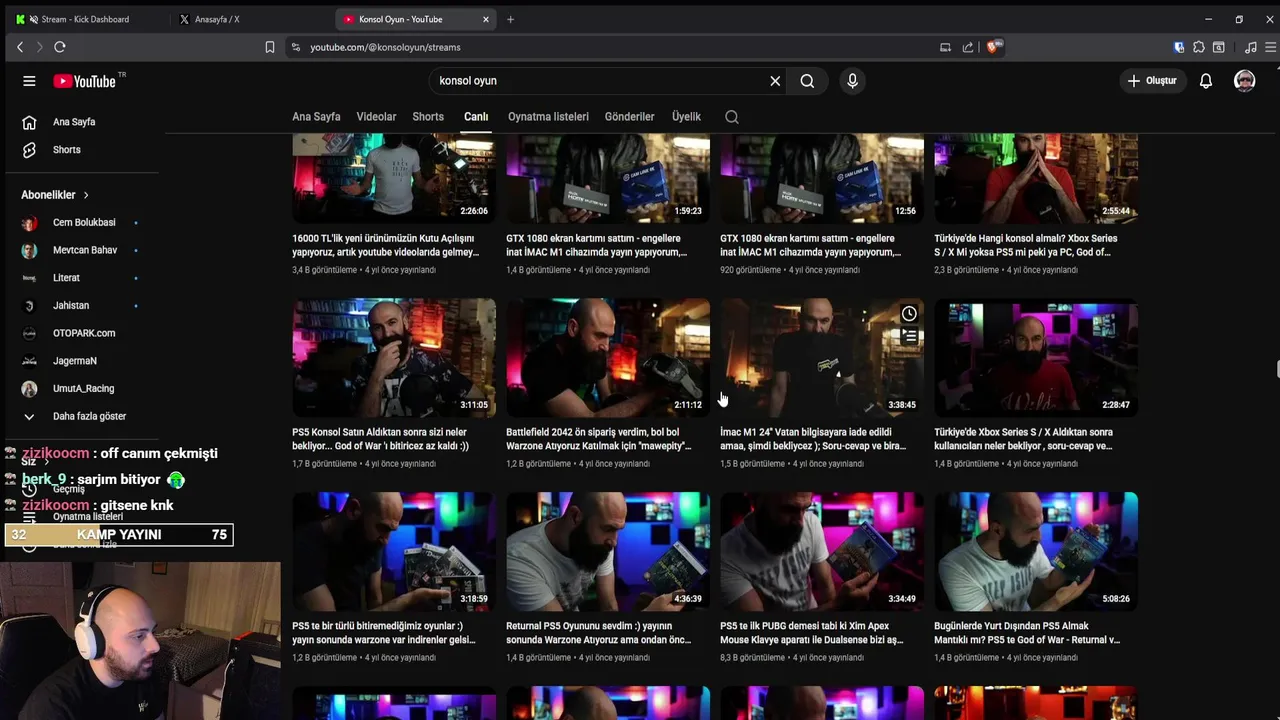Click the Oluştur button

(x=1153, y=81)
